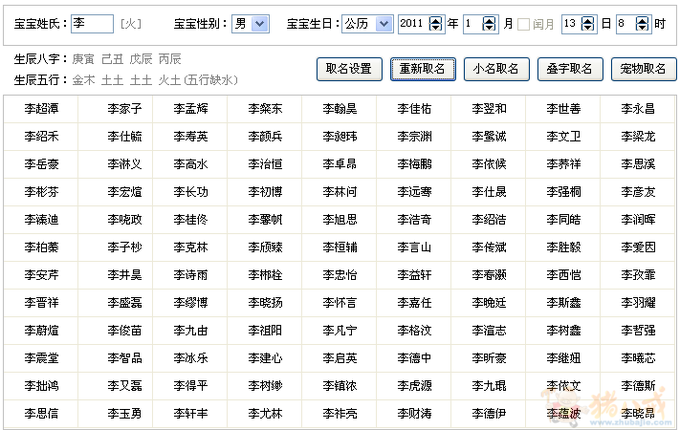Select the name 李九由
The image size is (680, 430).
tap(190, 331)
